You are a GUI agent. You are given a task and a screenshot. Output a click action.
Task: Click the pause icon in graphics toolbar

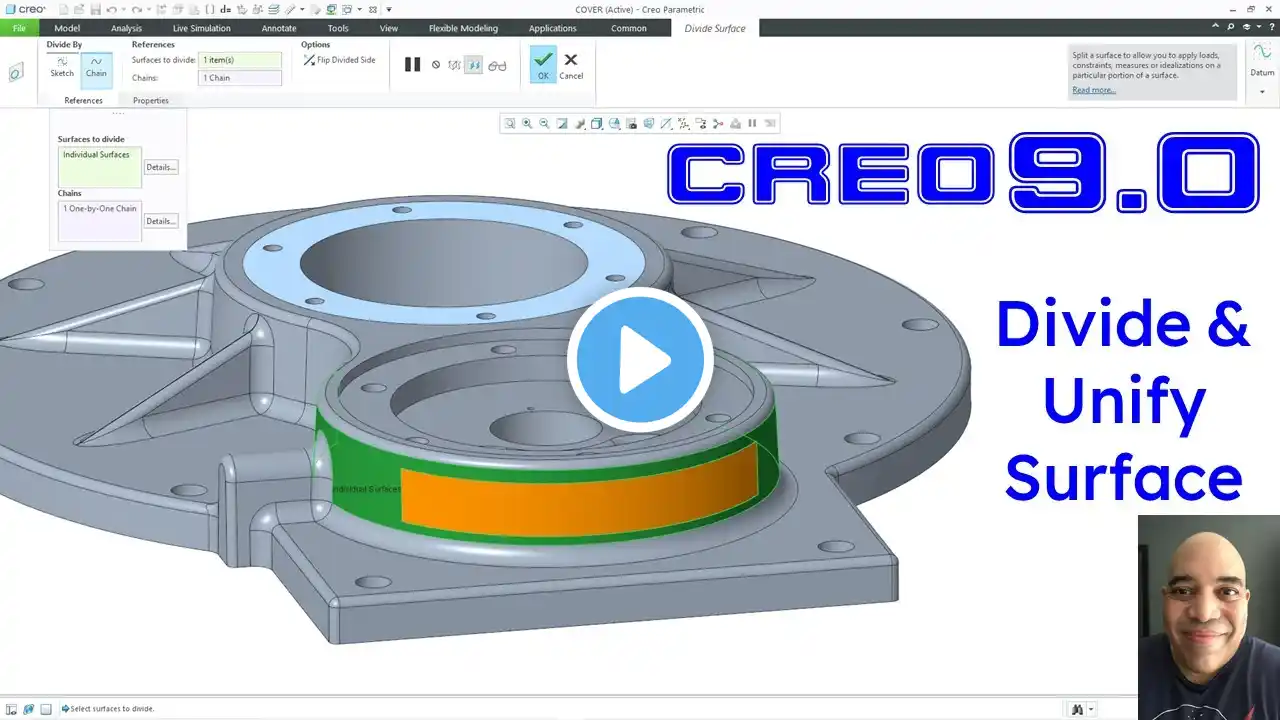pyautogui.click(x=752, y=124)
